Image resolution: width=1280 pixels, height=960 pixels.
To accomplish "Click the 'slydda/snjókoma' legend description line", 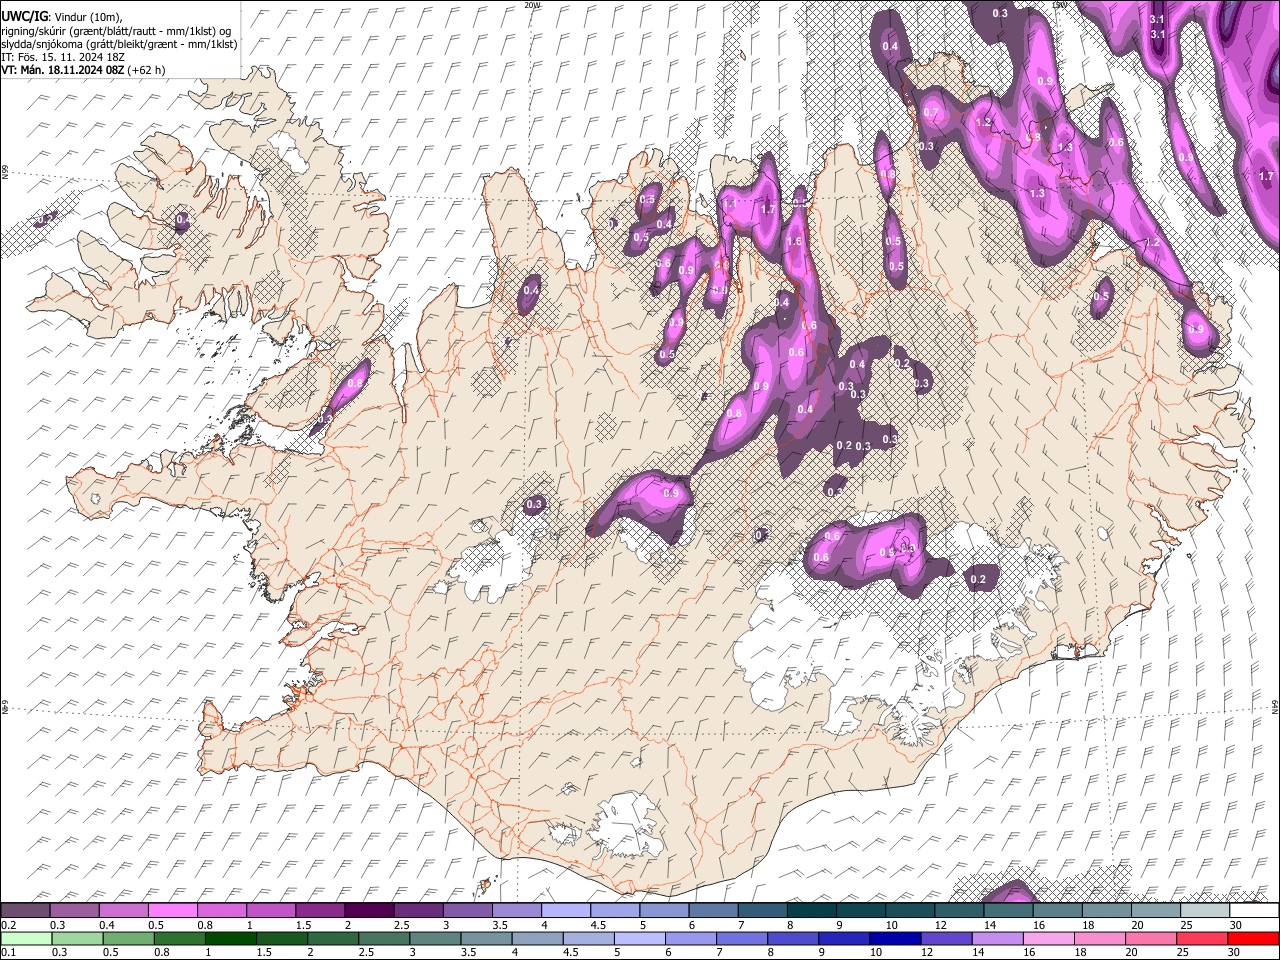I will click(120, 44).
